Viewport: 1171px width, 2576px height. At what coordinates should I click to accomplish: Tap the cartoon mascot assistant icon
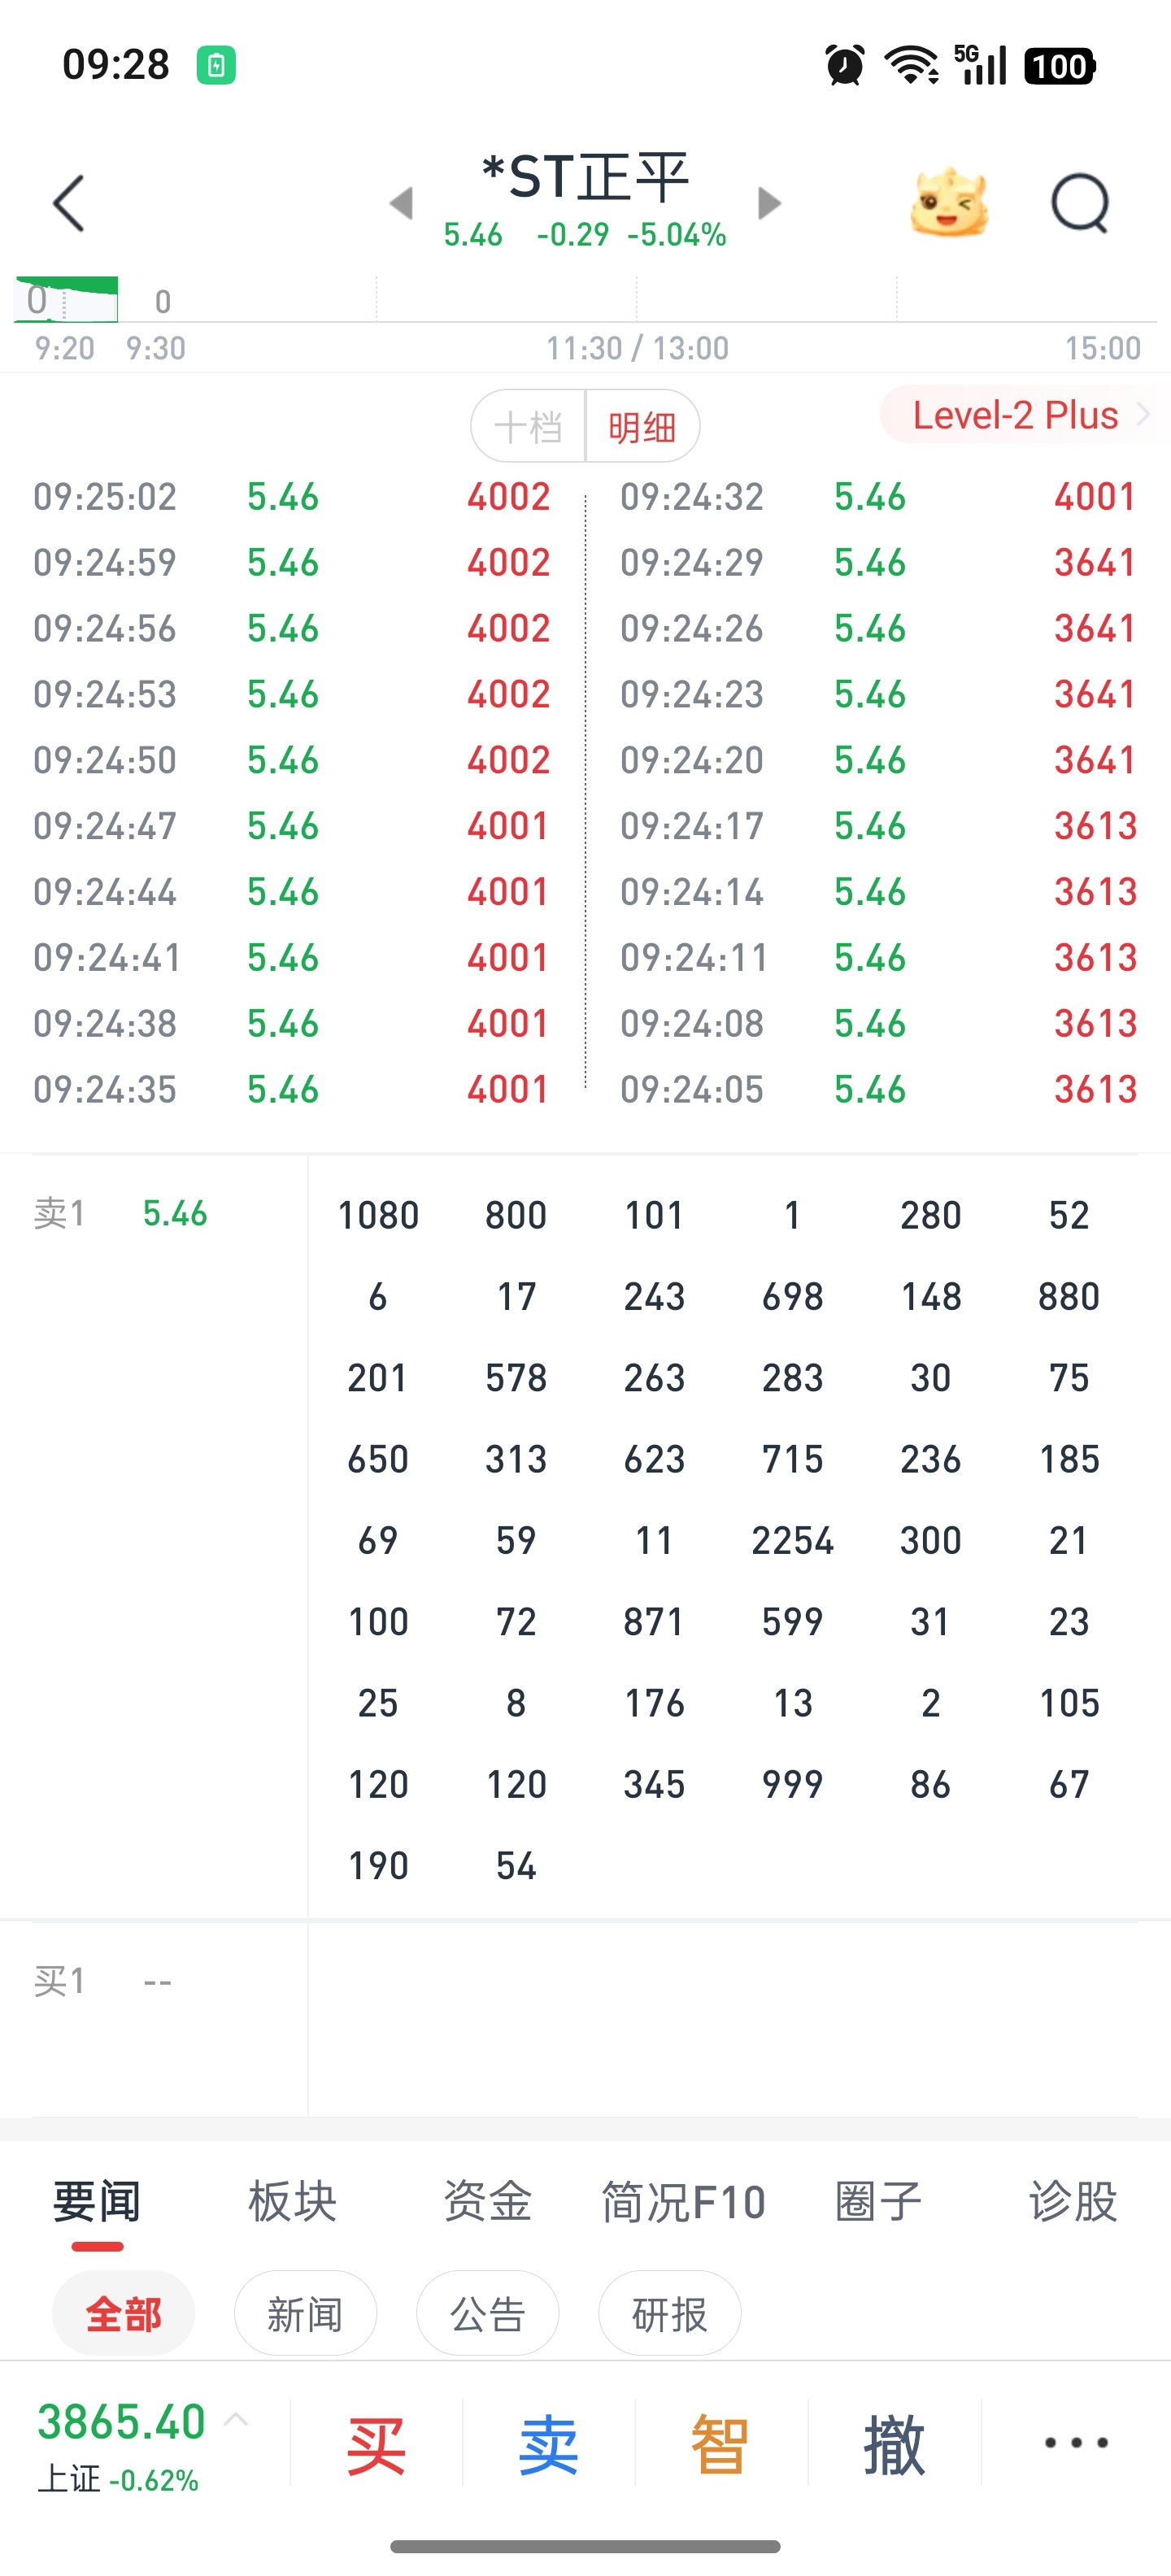(x=948, y=203)
